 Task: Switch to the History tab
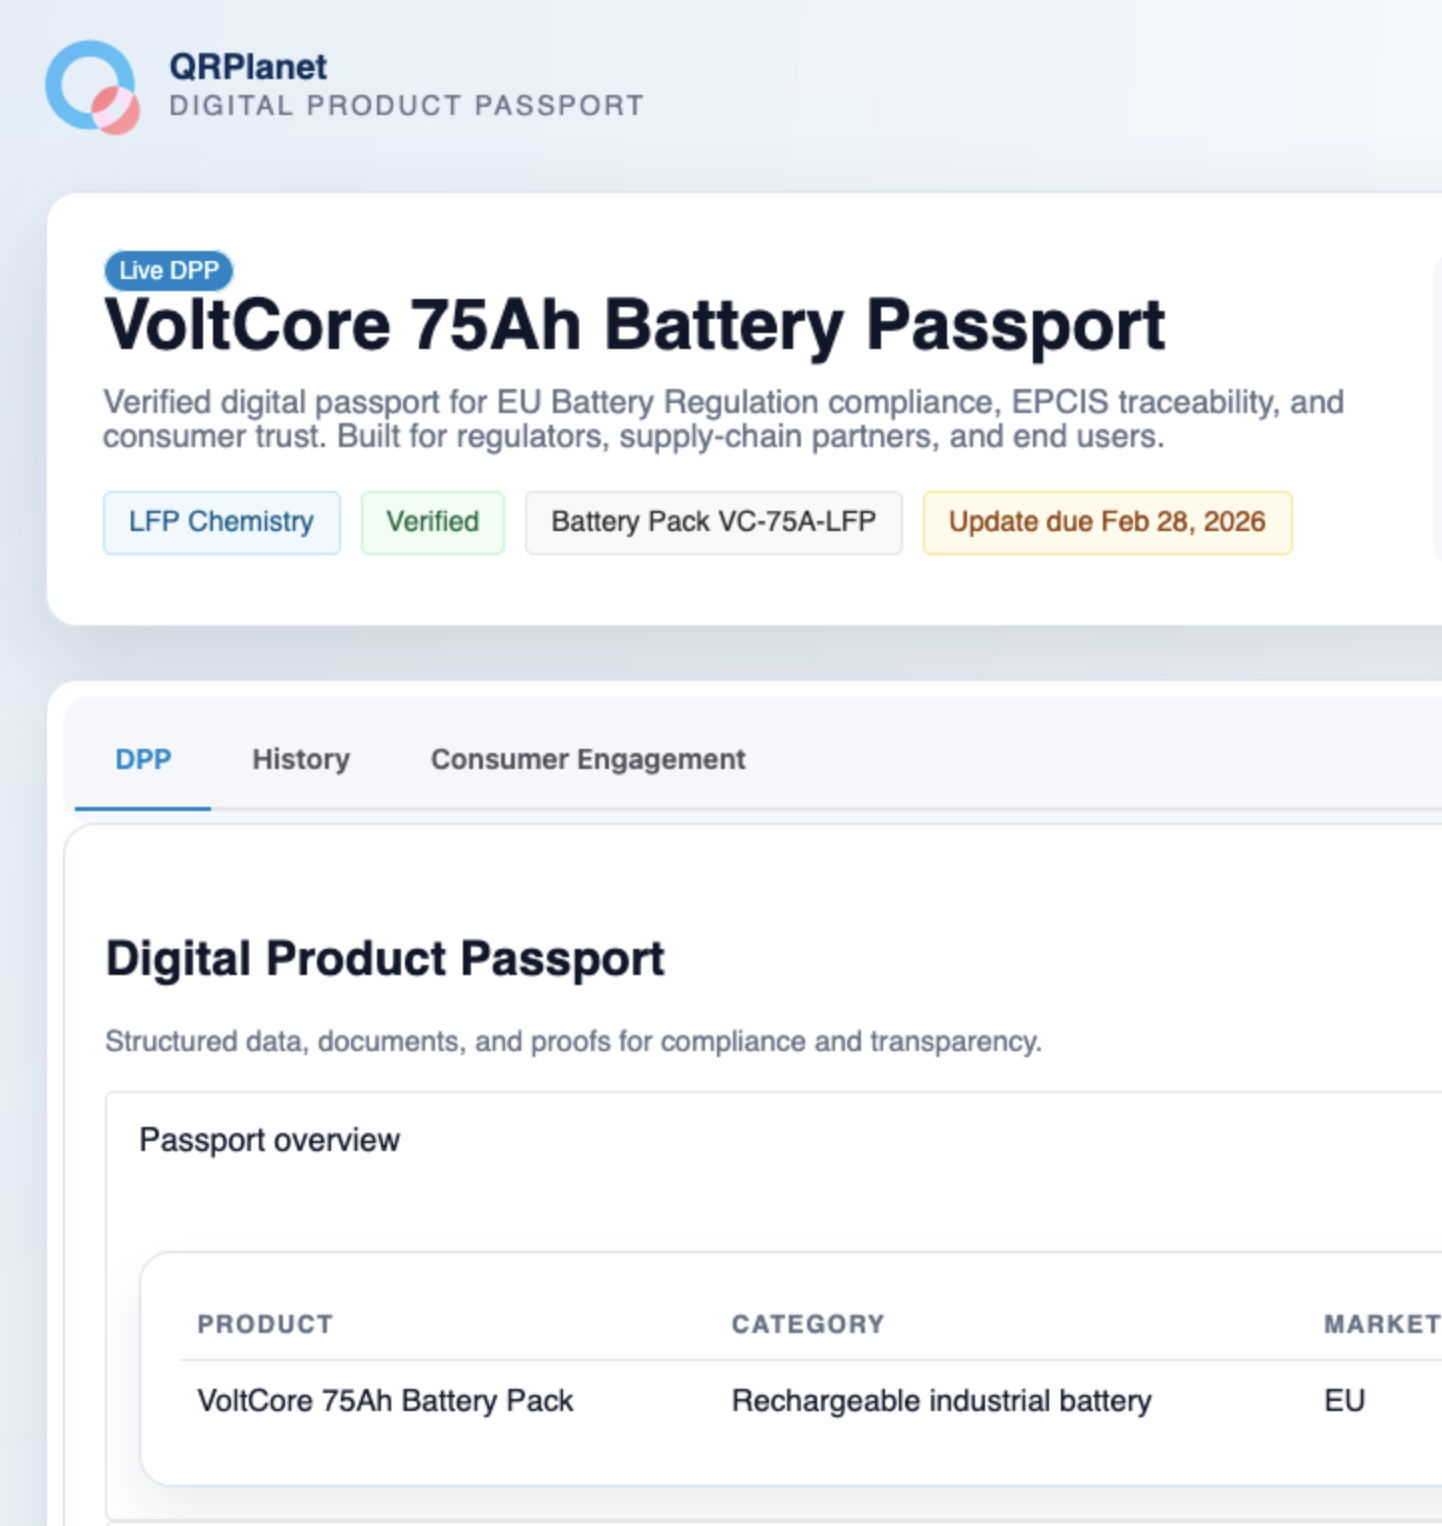click(x=300, y=759)
